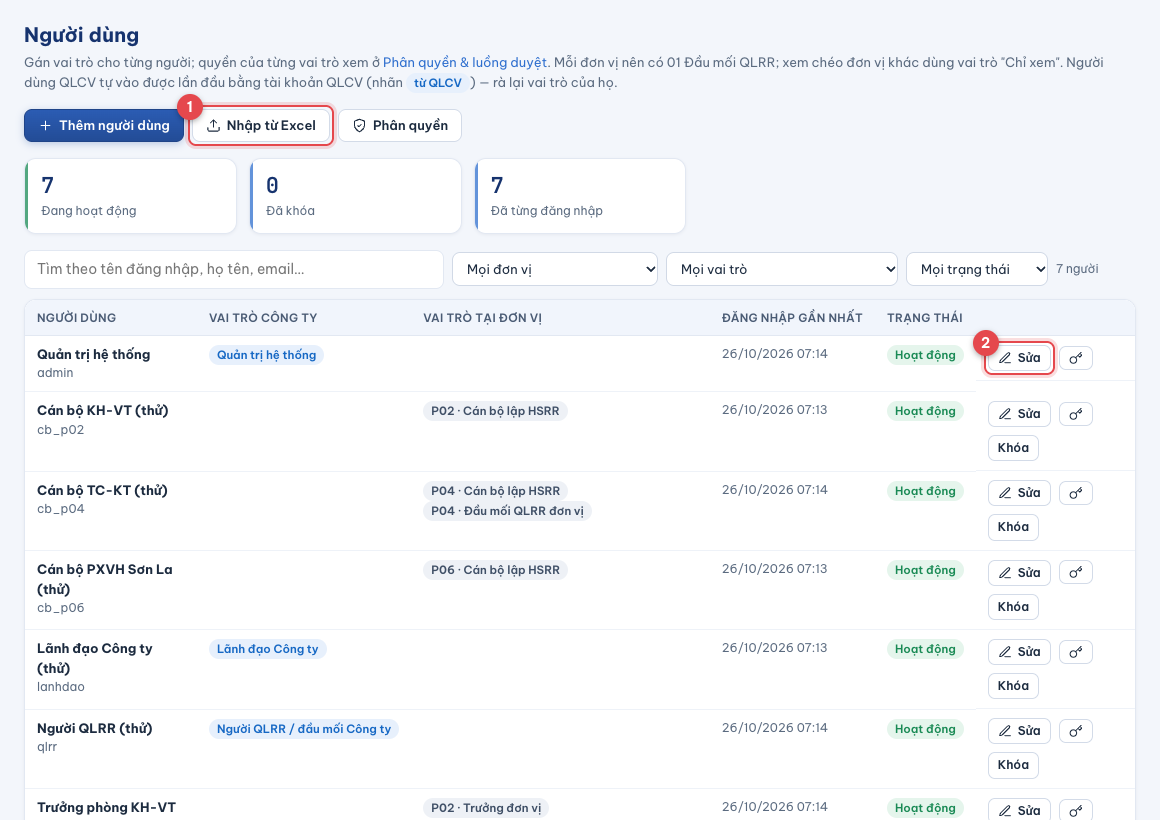Screen dimensions: 1160x820
Task: Click Sửa for user cb_p02
Action: pos(1019,414)
